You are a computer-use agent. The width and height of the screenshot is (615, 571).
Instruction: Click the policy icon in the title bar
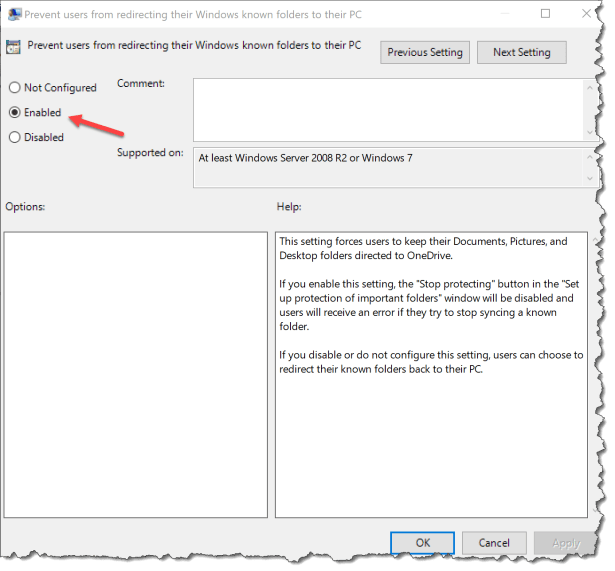(x=14, y=14)
